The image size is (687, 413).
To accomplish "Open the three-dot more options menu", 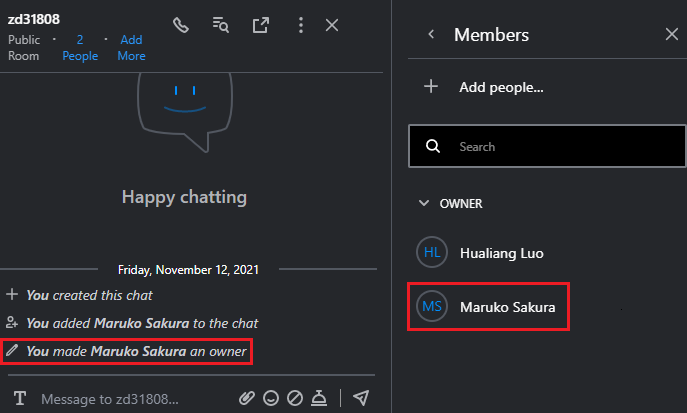I will 301,25.
